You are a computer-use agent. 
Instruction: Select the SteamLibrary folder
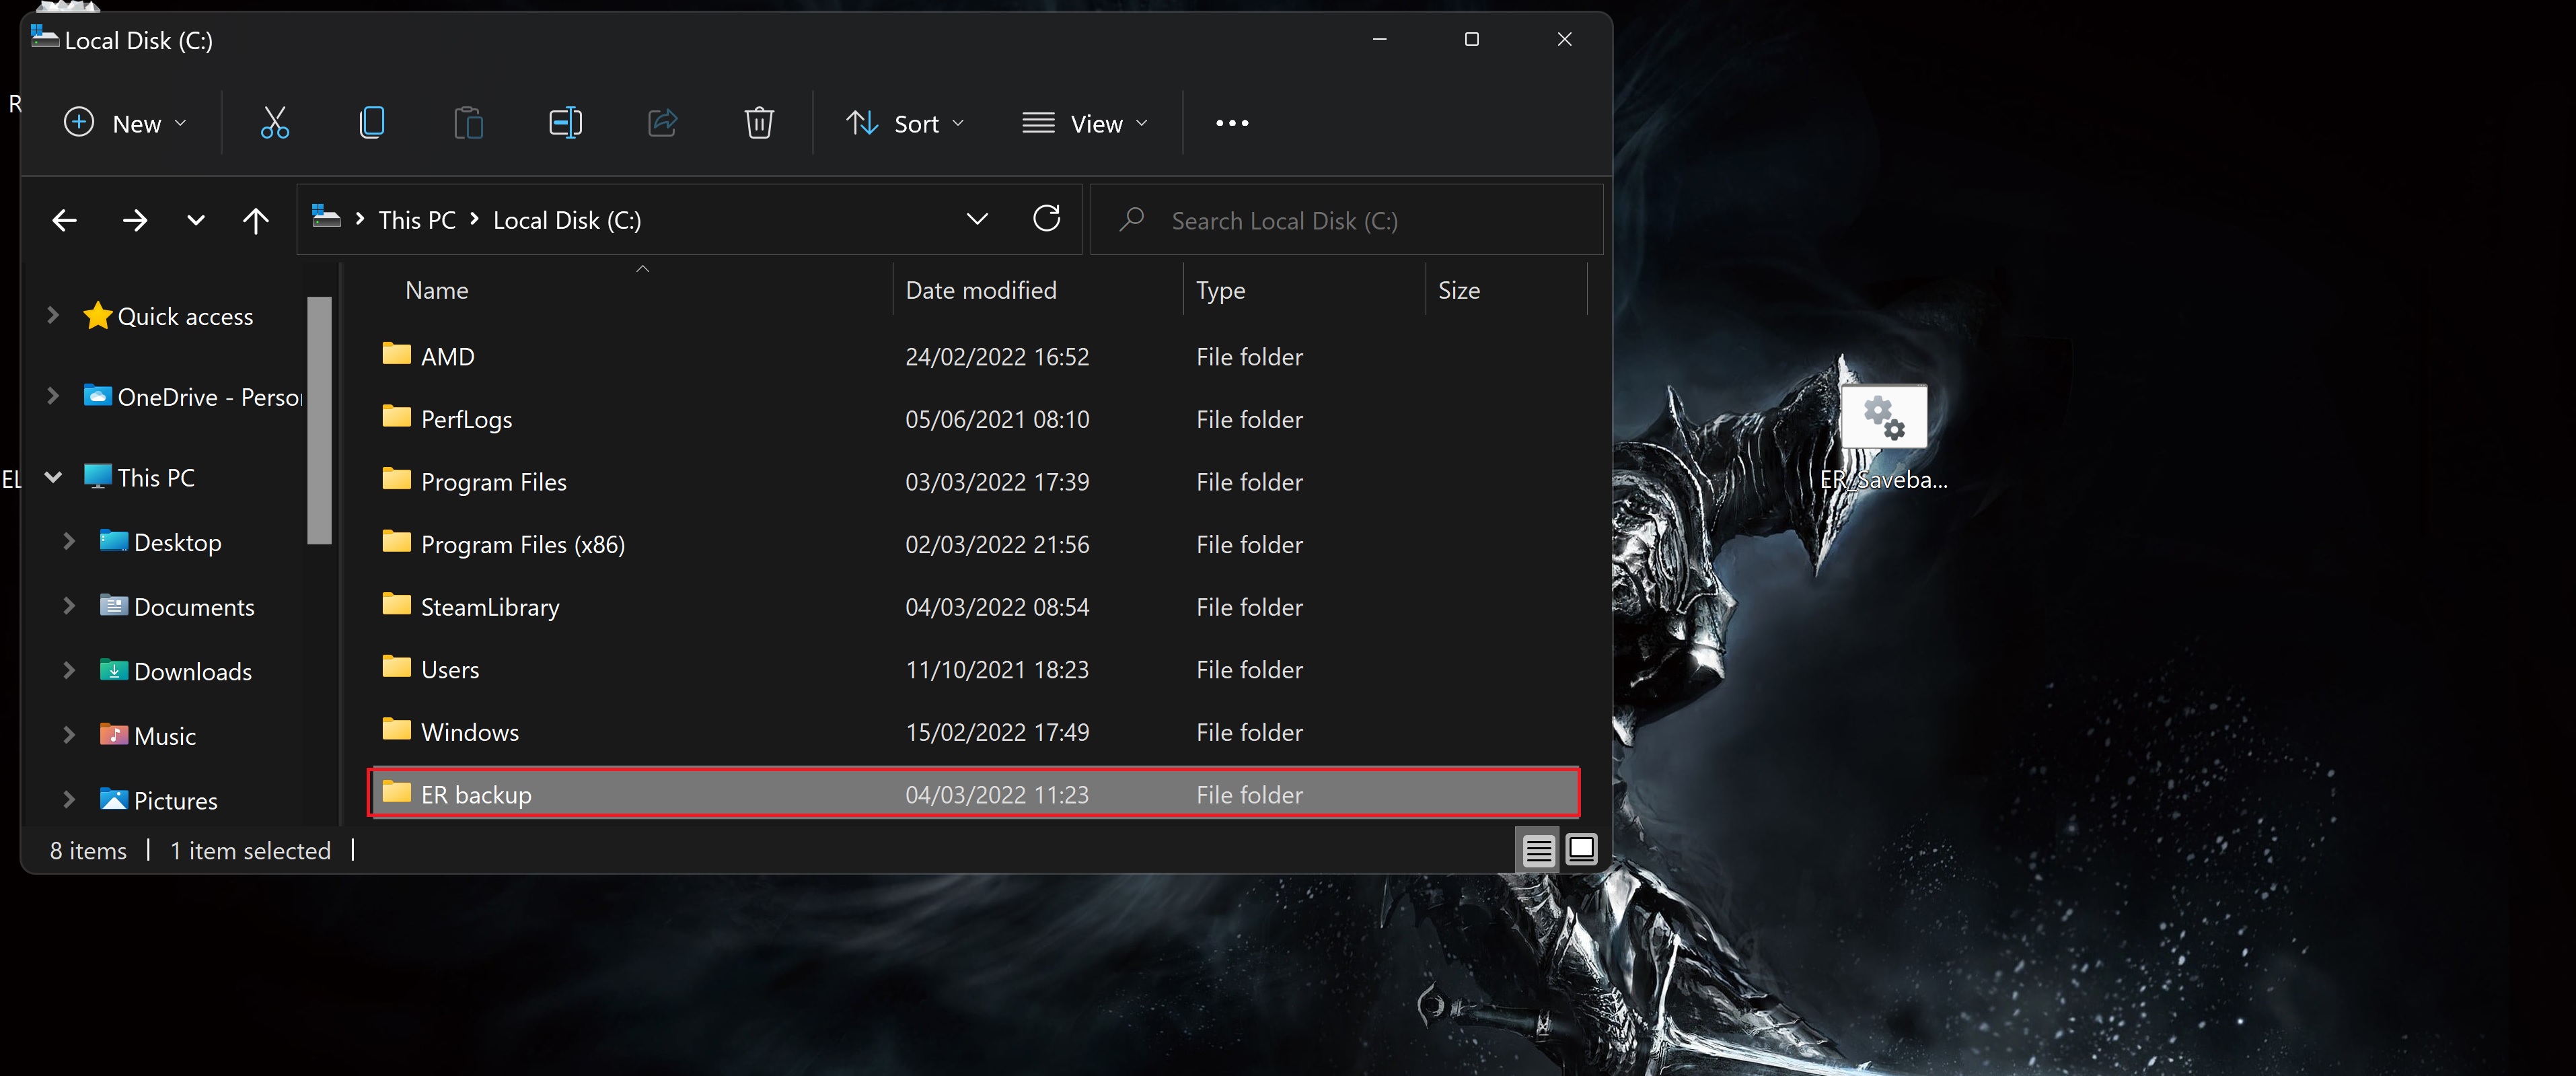point(489,607)
